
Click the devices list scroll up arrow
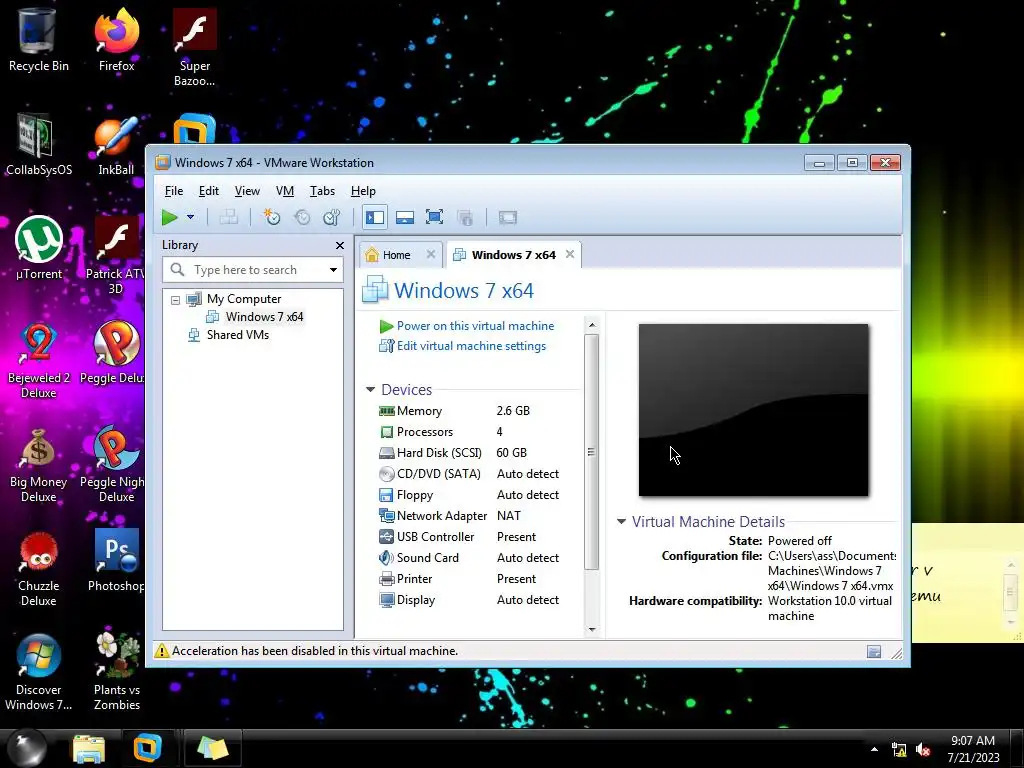[x=592, y=325]
